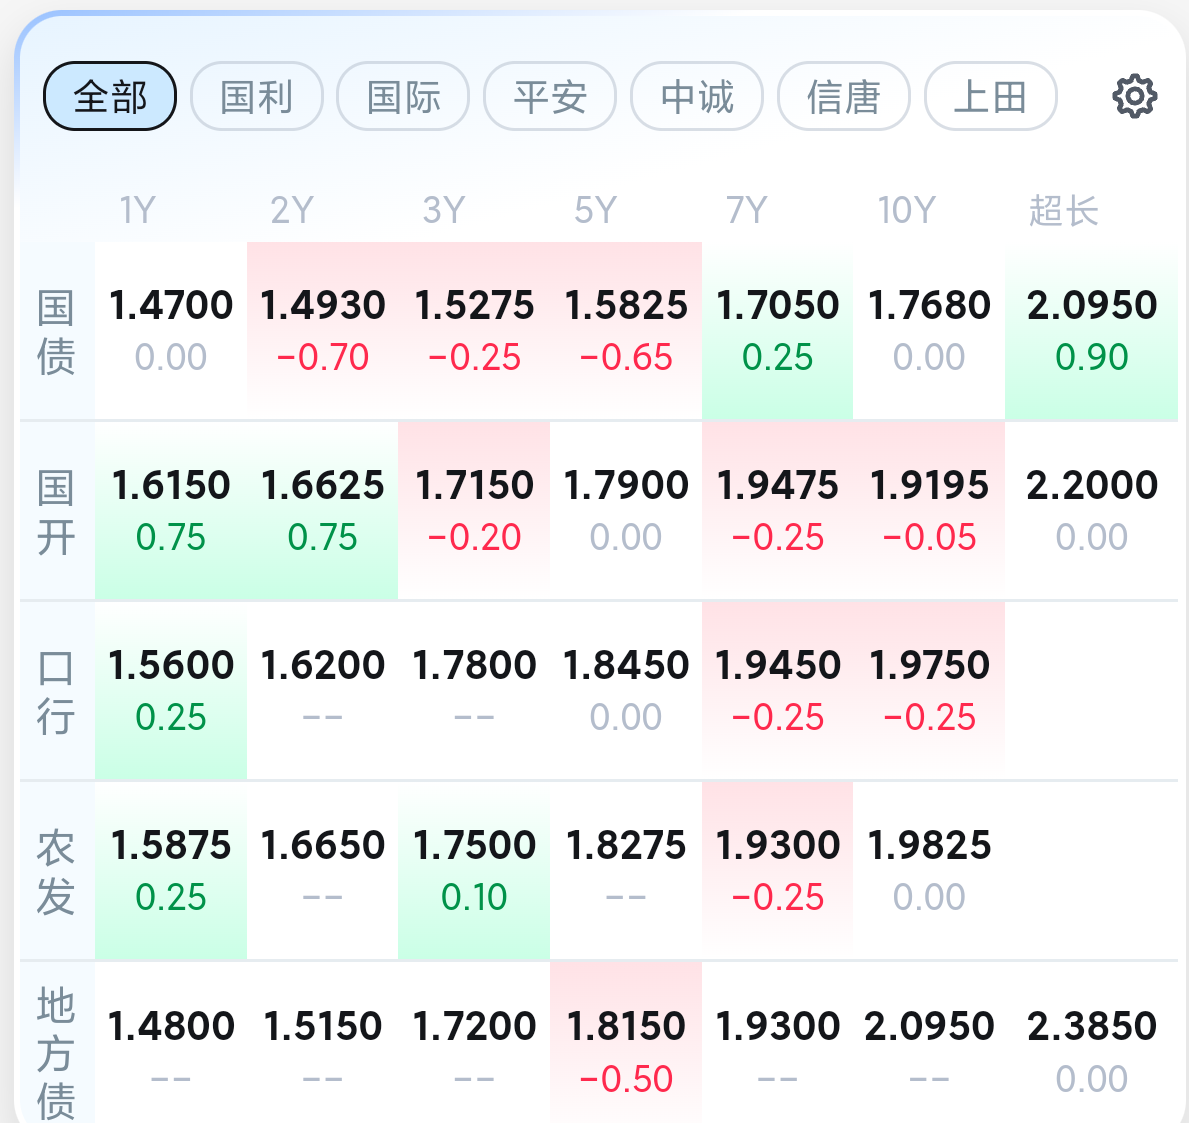Open the settings gear icon
This screenshot has width=1189, height=1123.
[1134, 97]
